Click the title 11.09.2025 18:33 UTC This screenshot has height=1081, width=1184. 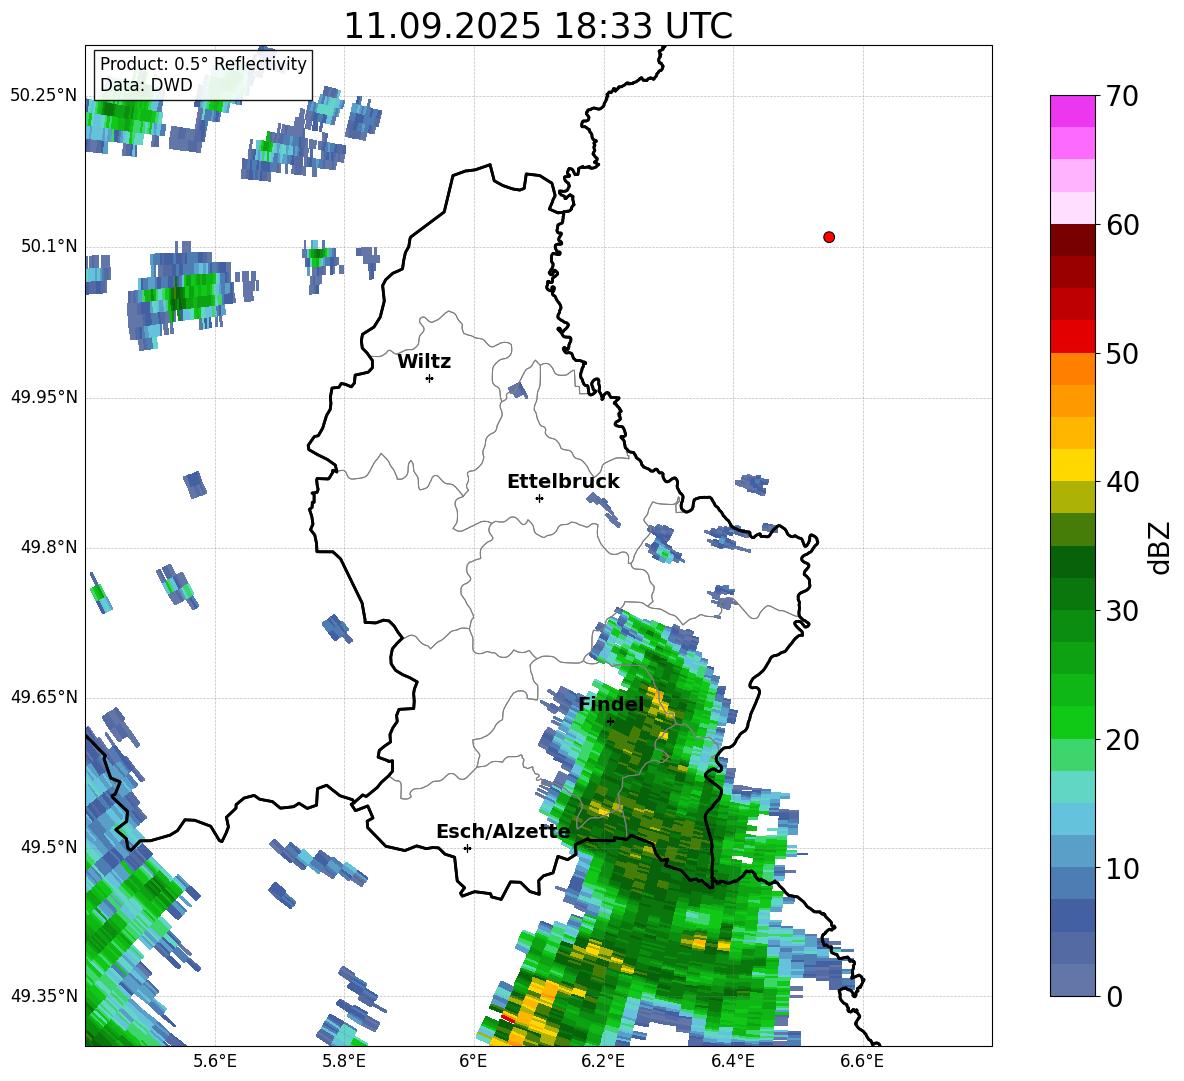coord(538,26)
